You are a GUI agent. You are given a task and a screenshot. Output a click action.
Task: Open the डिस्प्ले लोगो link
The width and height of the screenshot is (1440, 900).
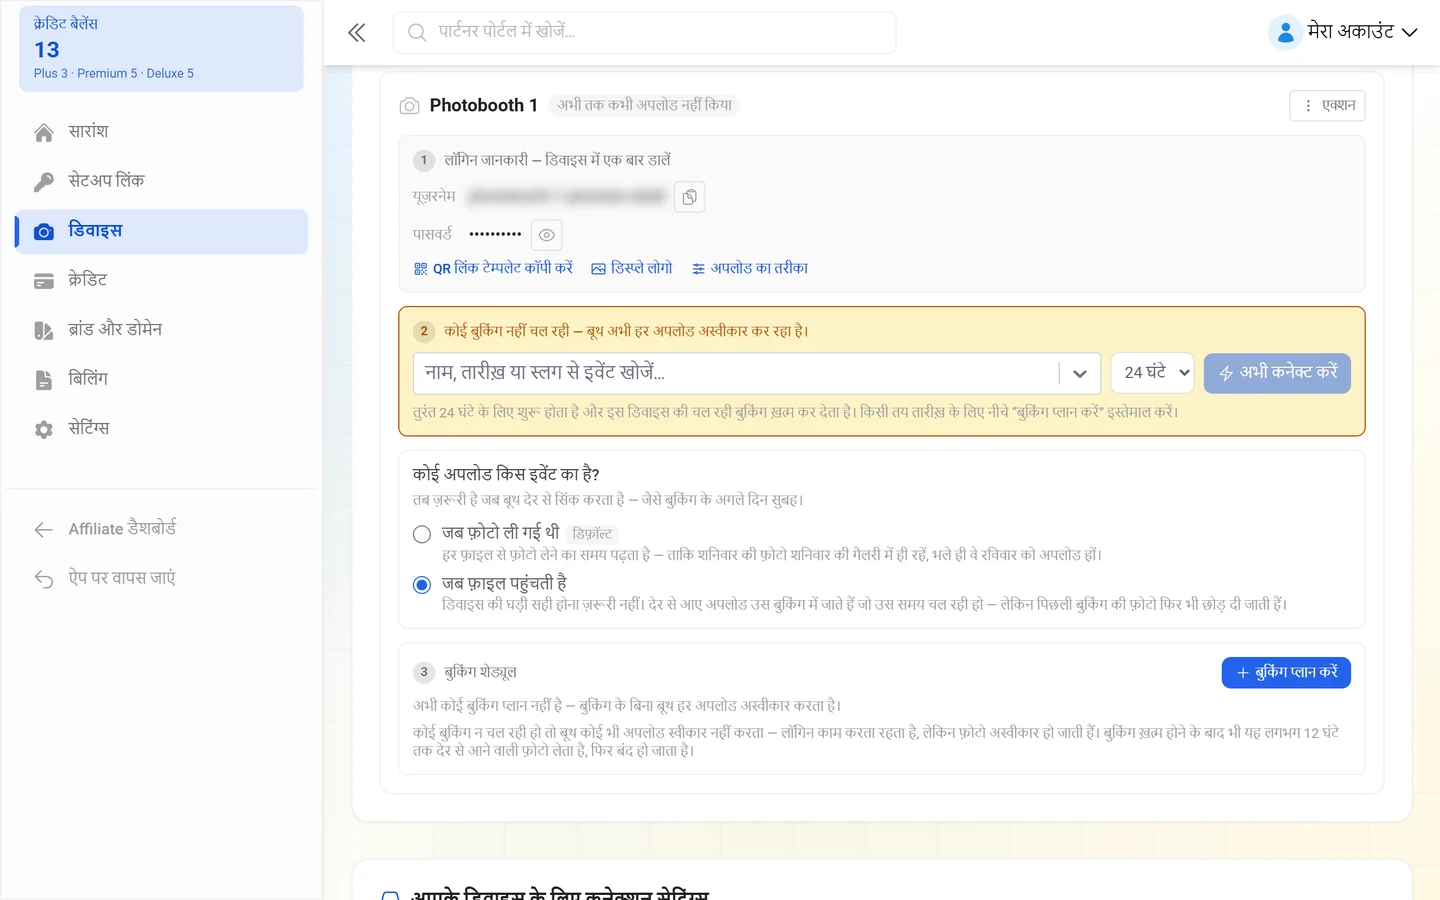(x=632, y=268)
